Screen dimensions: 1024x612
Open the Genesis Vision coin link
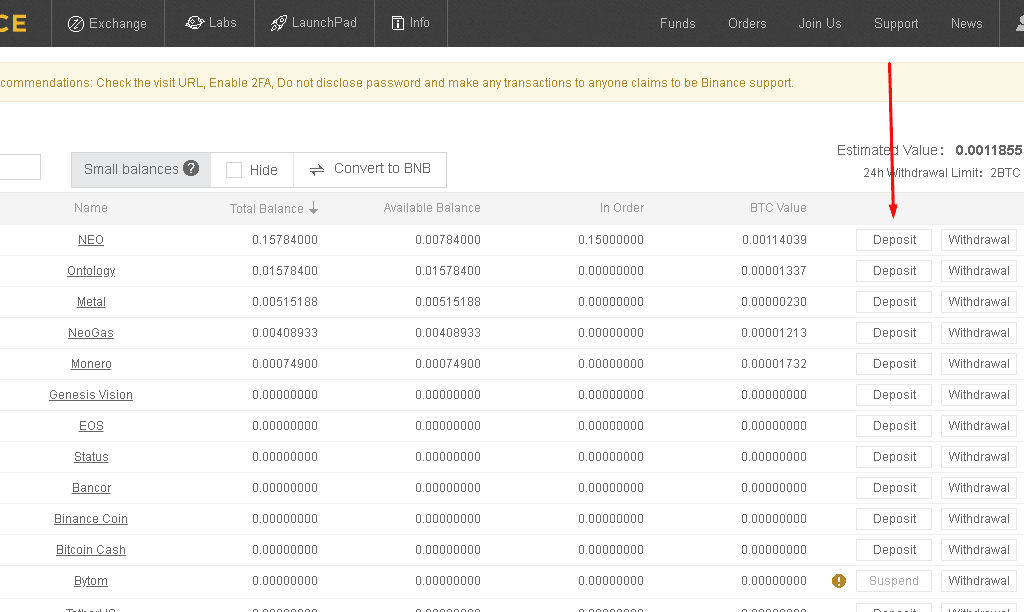(91, 395)
